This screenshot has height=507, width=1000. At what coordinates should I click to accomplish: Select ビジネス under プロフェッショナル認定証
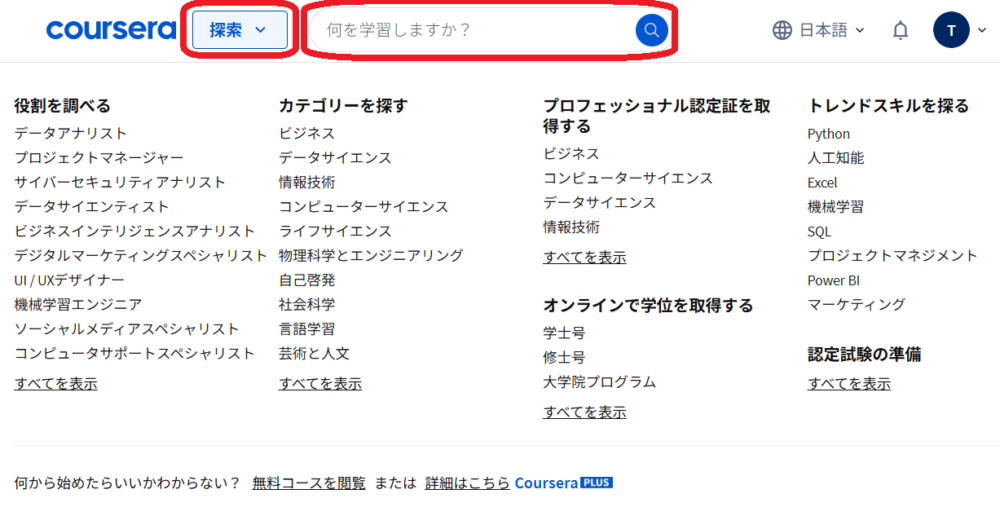point(571,154)
